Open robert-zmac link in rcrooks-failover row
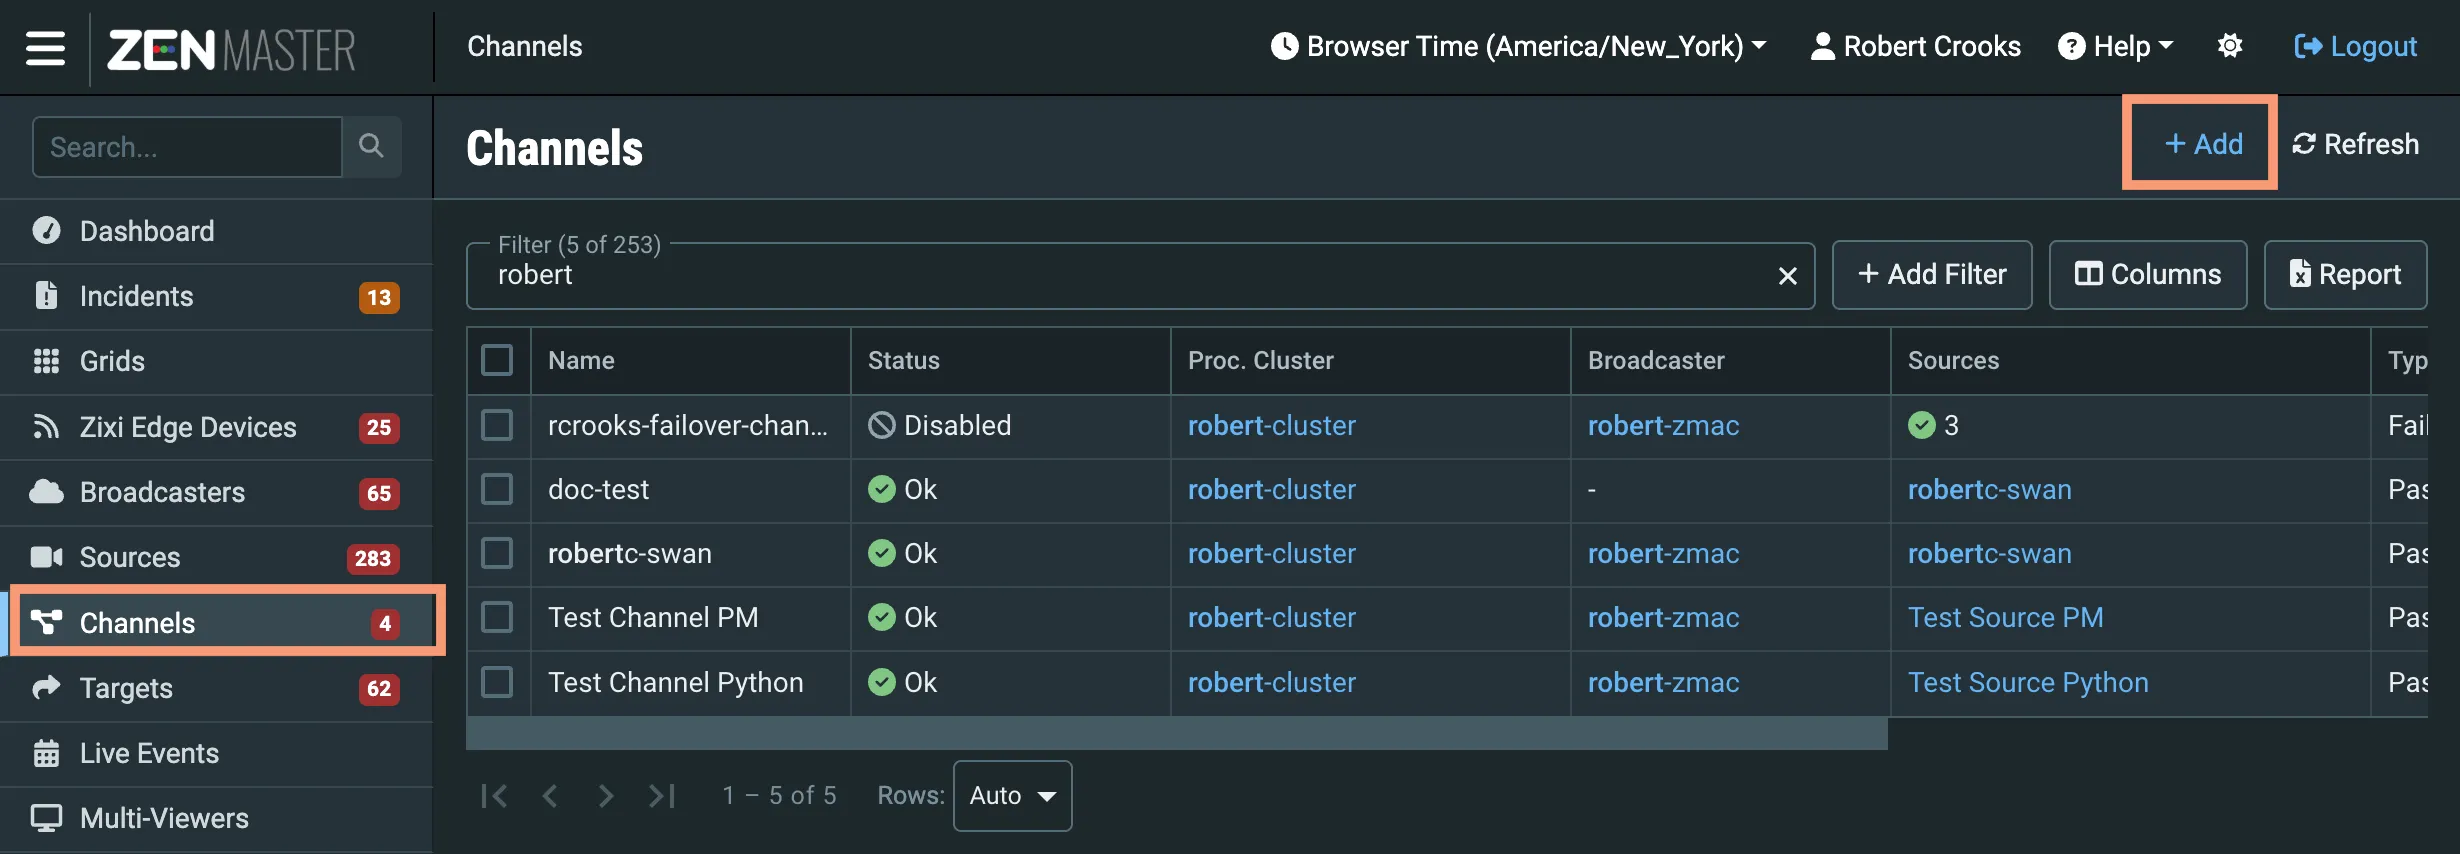Viewport: 2460px width, 854px height. pos(1664,425)
